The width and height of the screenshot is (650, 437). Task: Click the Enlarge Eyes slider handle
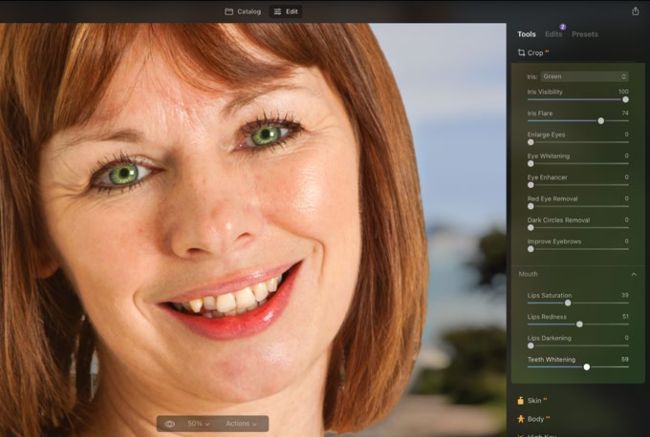pyautogui.click(x=530, y=142)
